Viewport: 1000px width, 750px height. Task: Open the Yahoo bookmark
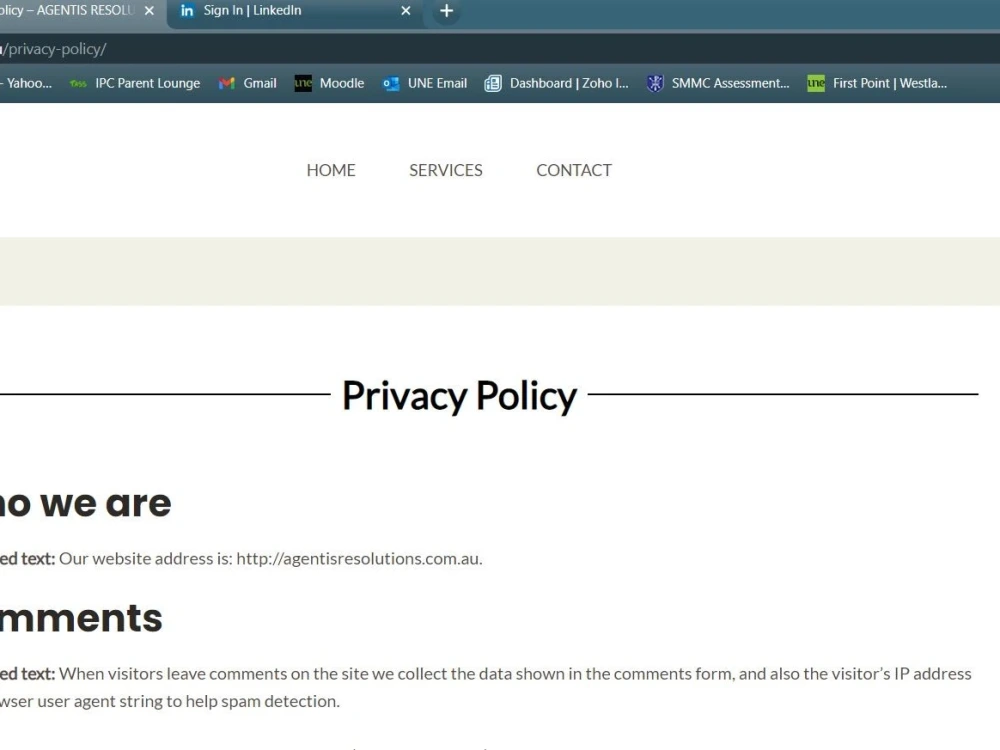(26, 84)
